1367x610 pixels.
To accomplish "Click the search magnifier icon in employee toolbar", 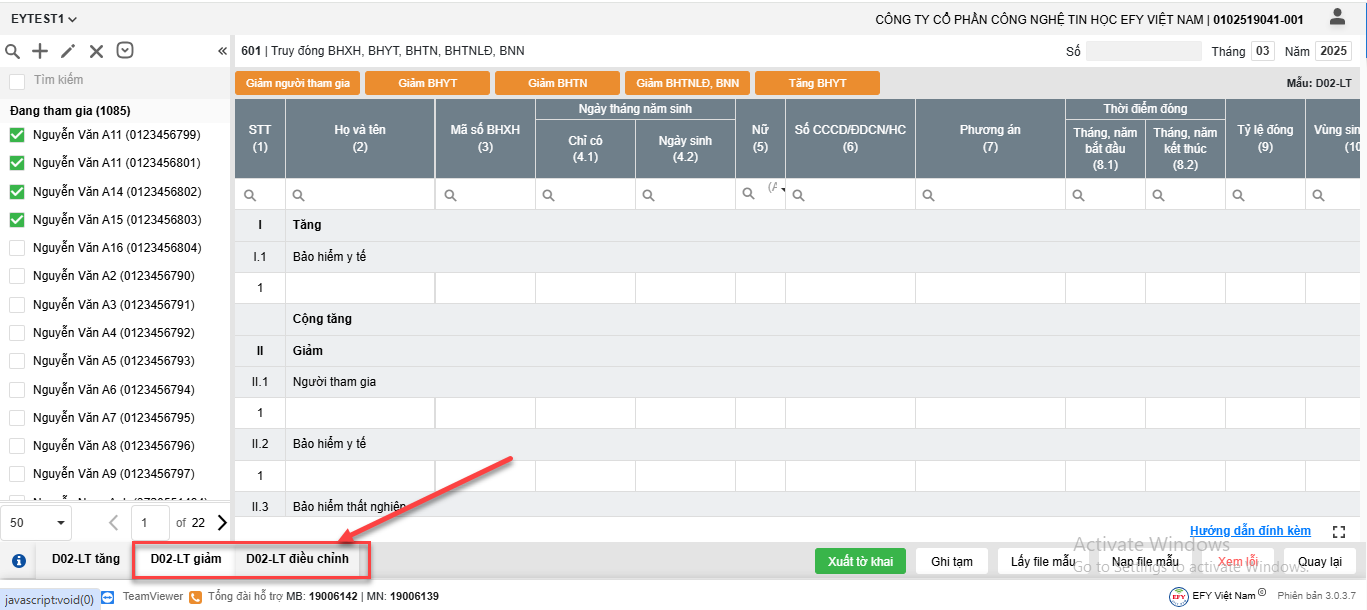I will click(x=13, y=51).
